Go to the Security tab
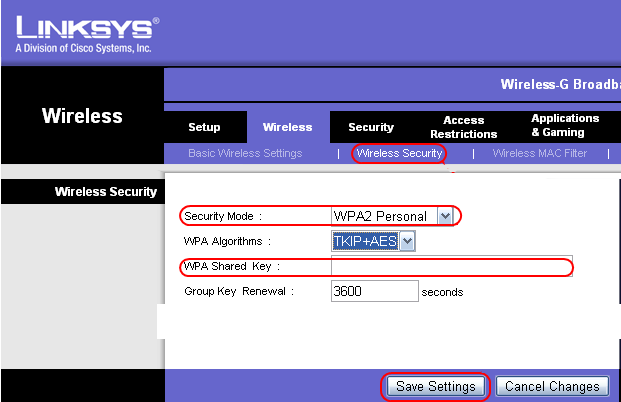Image resolution: width=621 pixels, height=402 pixels. coord(371,127)
